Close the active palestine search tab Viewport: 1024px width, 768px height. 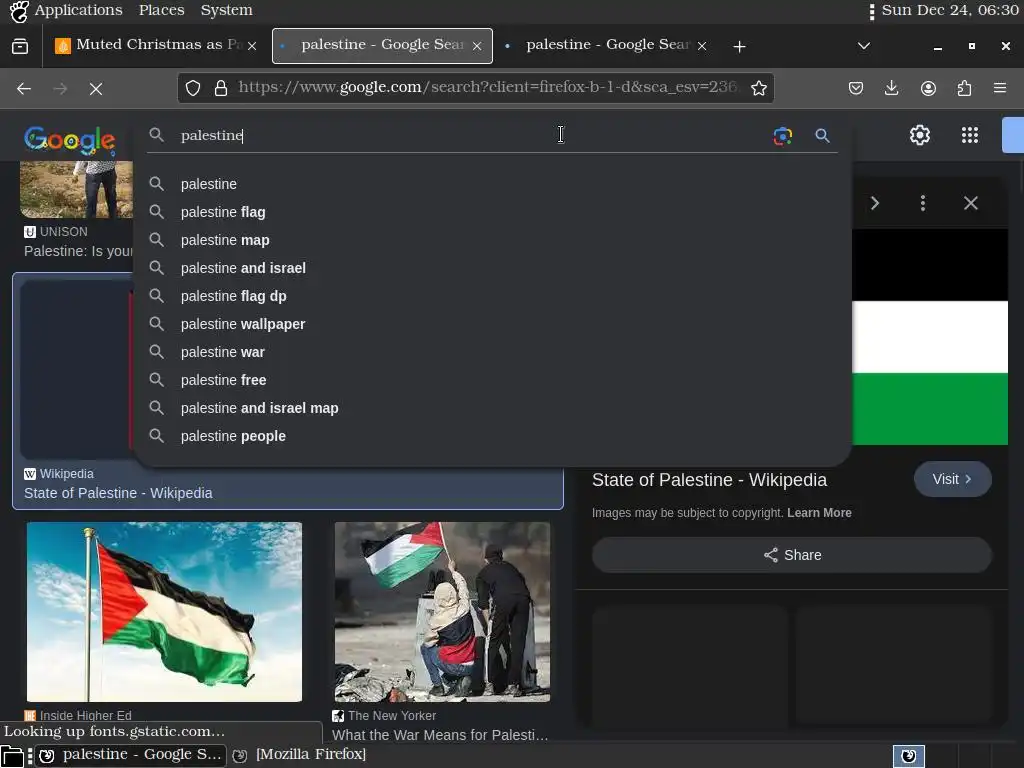pyautogui.click(x=477, y=46)
